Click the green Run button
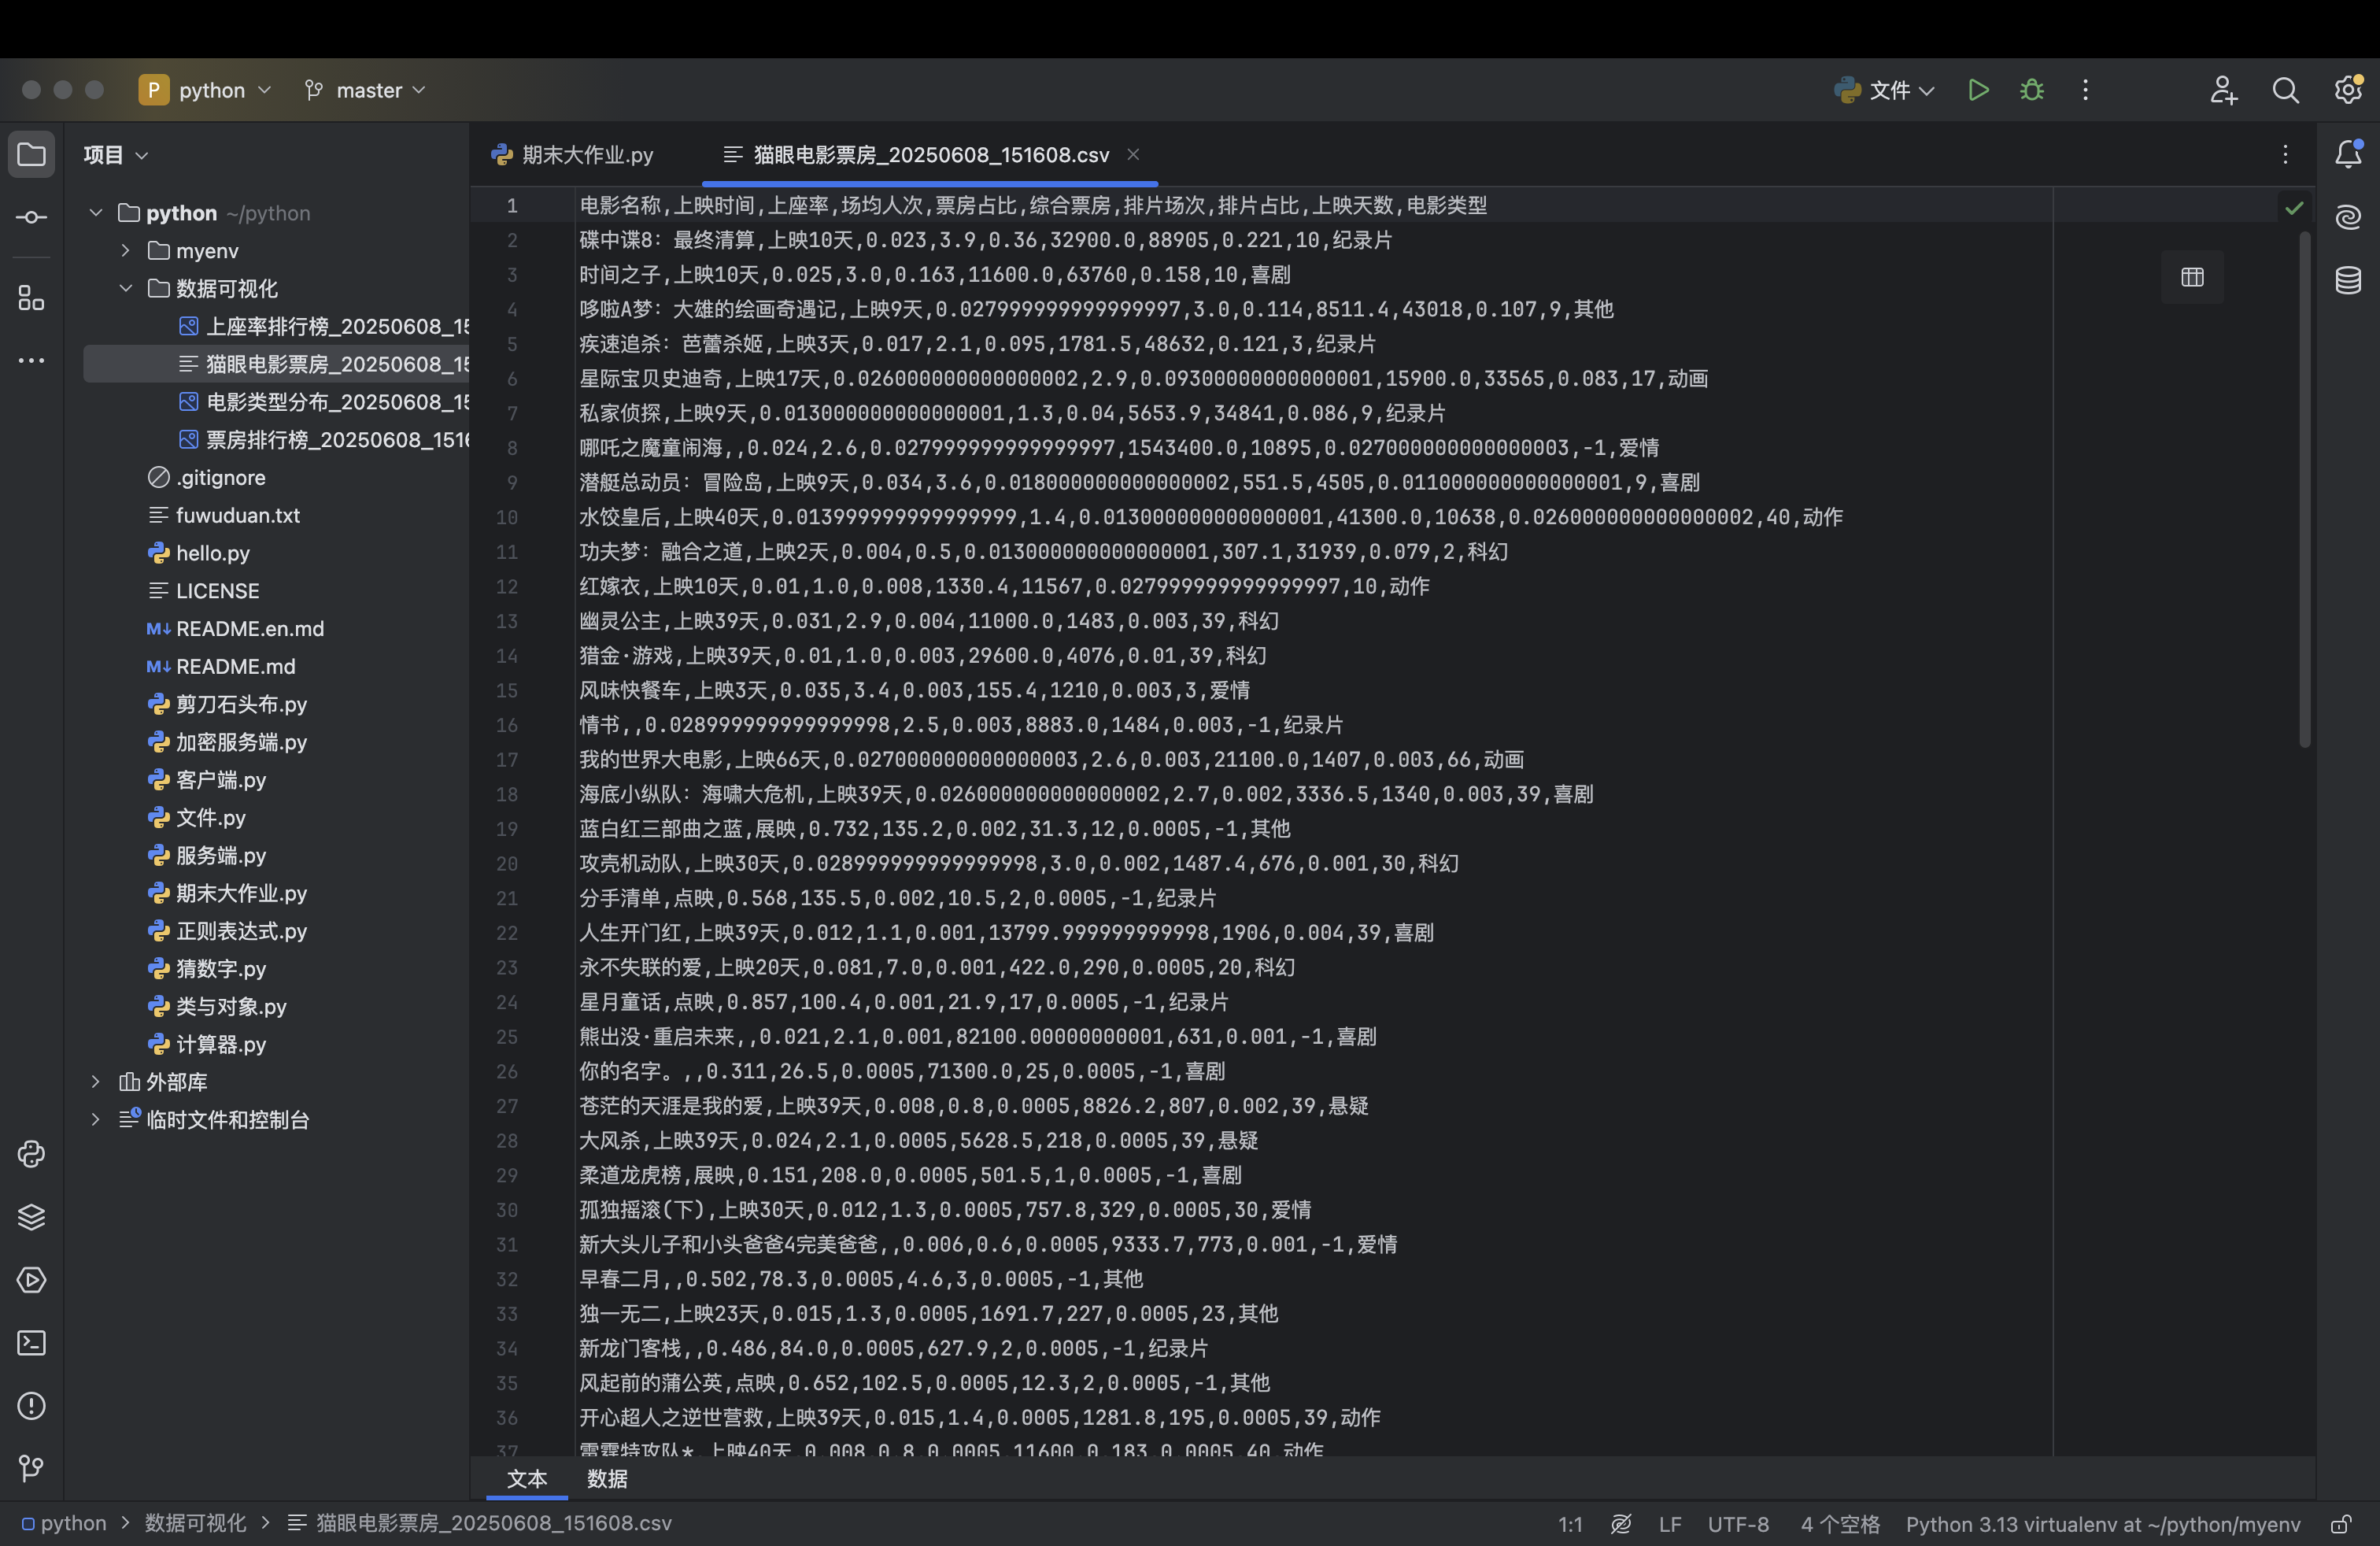This screenshot has width=2380, height=1546. click(1977, 90)
